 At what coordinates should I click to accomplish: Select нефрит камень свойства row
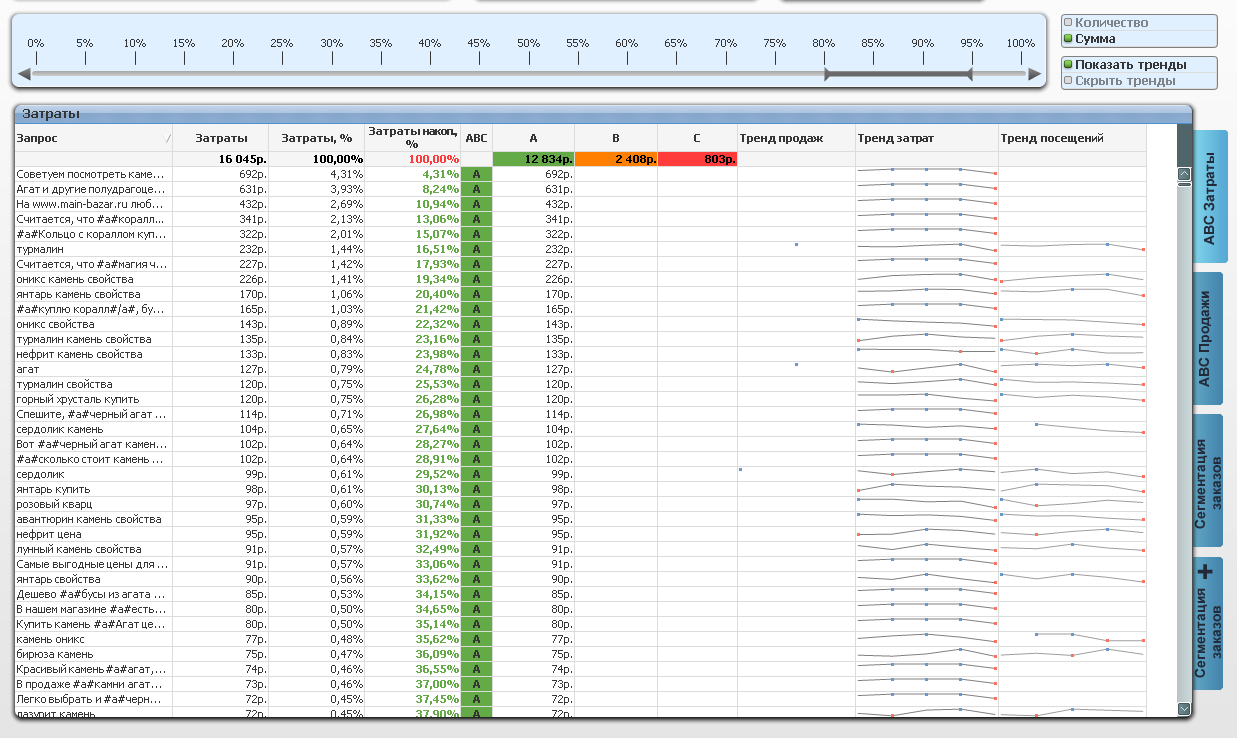[93, 354]
